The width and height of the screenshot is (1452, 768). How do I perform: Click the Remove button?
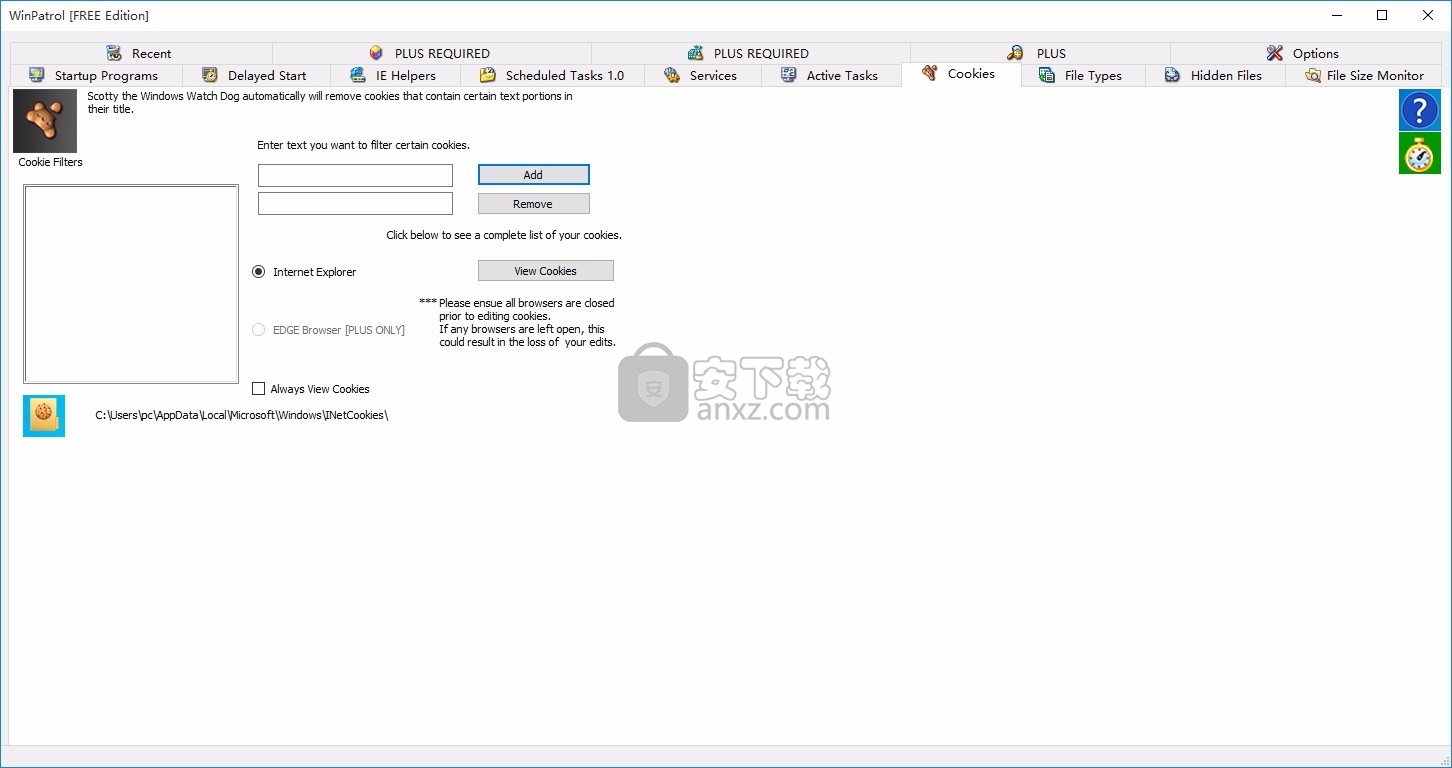pos(533,204)
